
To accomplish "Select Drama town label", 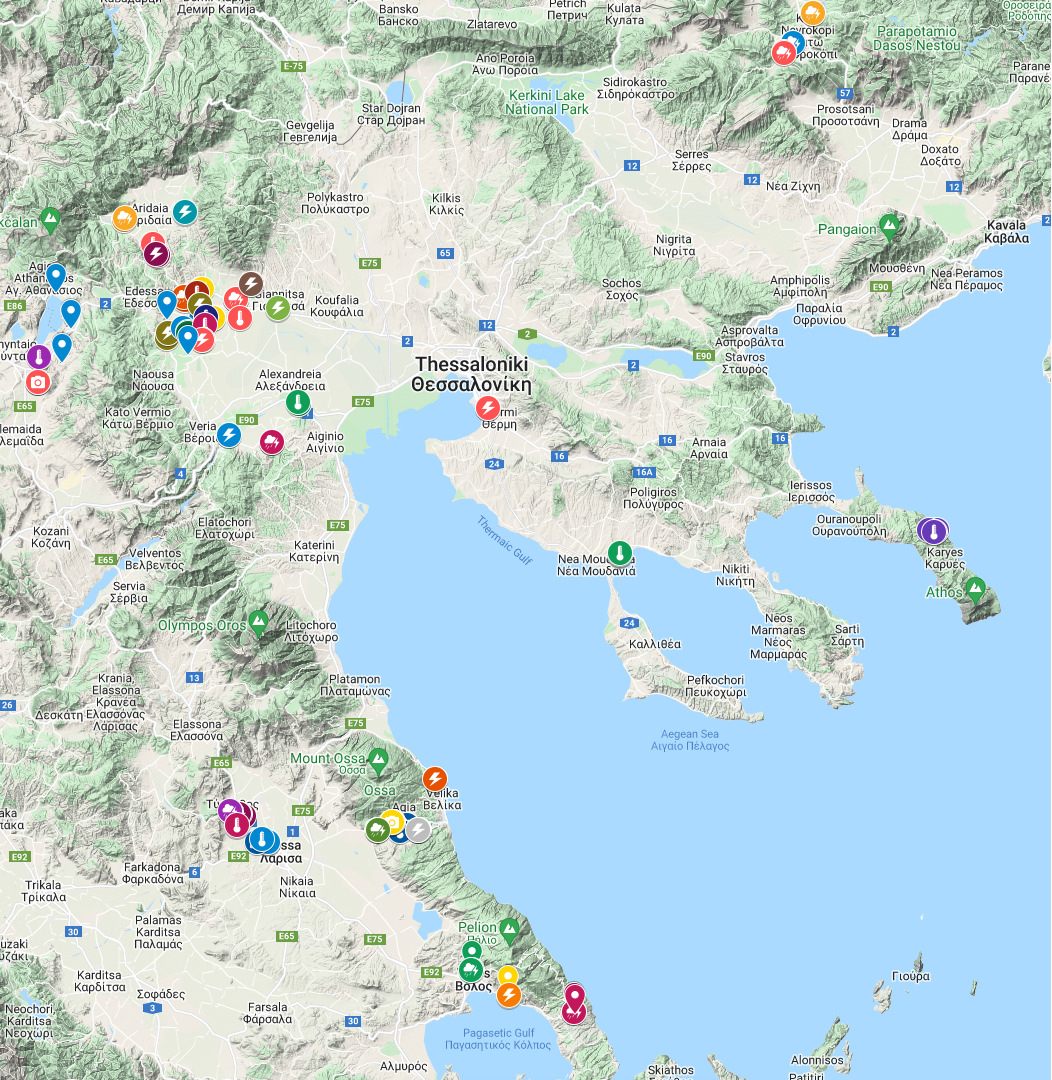I will (909, 129).
